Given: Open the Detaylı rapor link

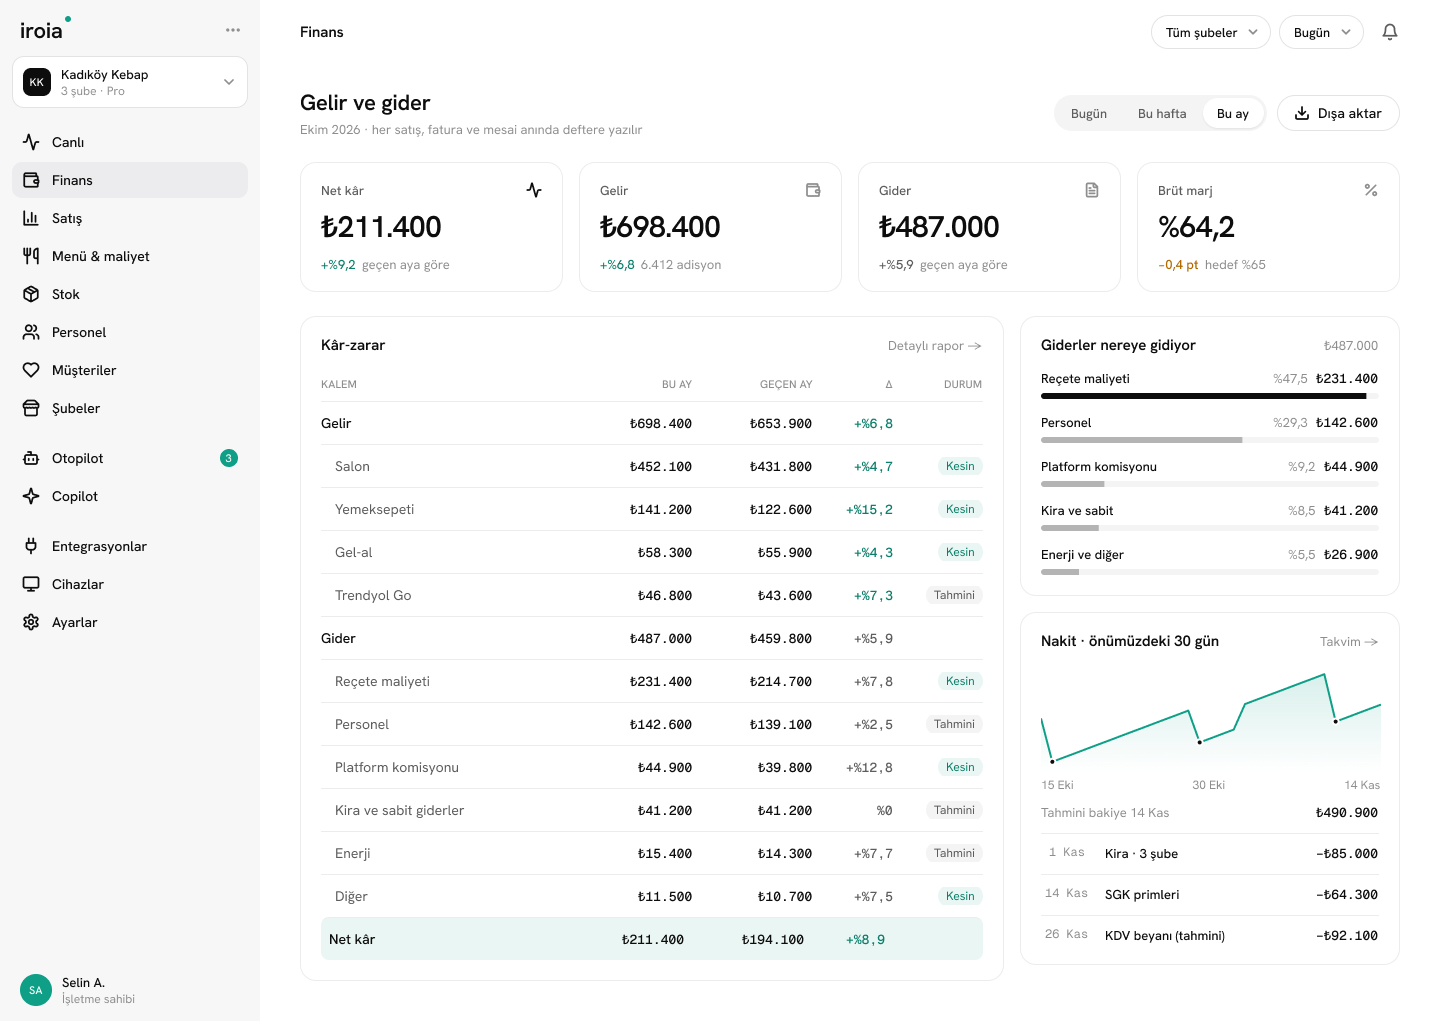Looking at the screenshot, I should (x=935, y=346).
